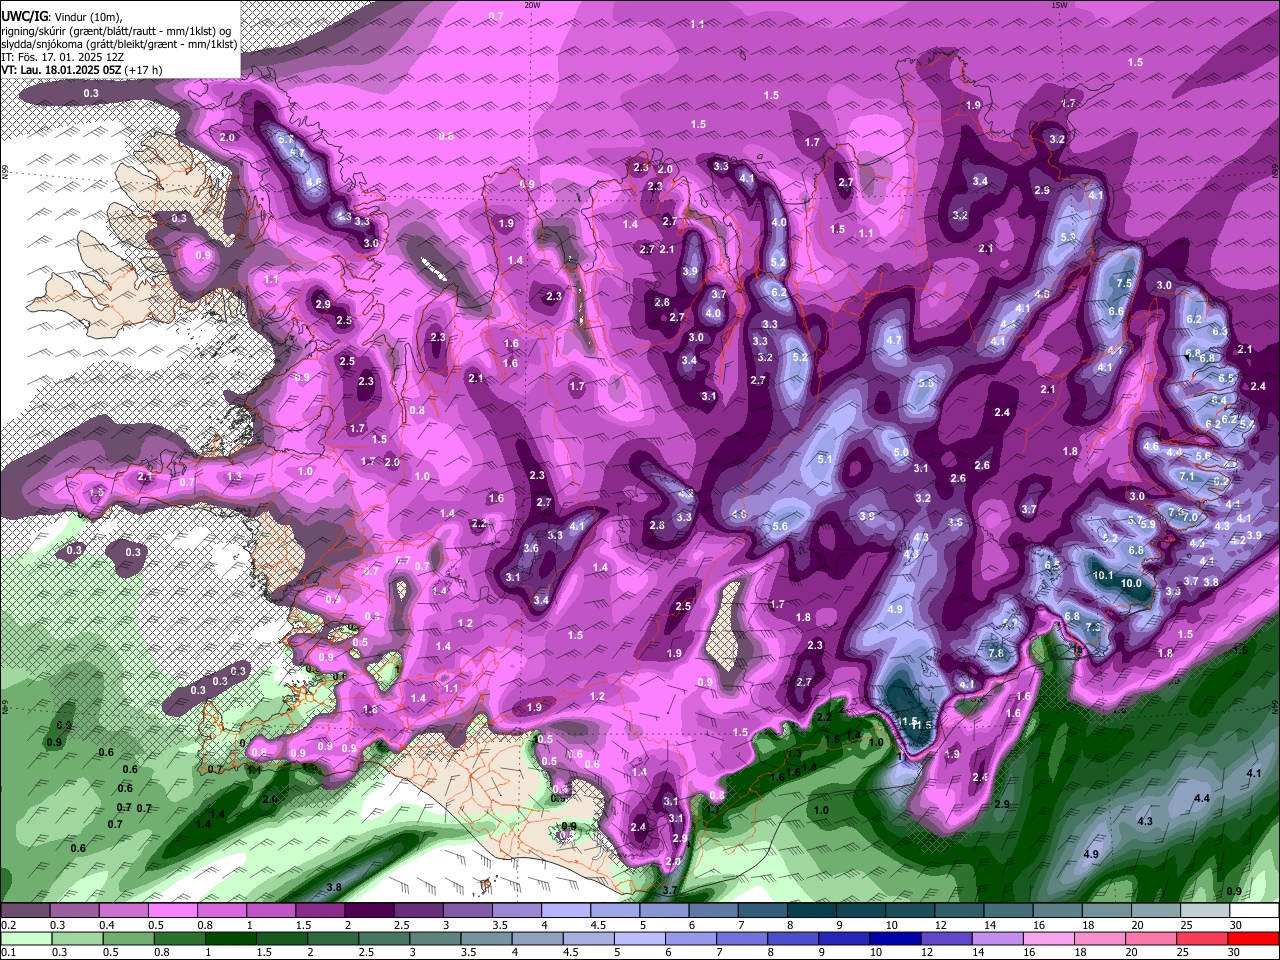The height and width of the screenshot is (960, 1280).
Task: Pick the light lavender snow swatch between 4 and 4.5
Action: [566, 911]
